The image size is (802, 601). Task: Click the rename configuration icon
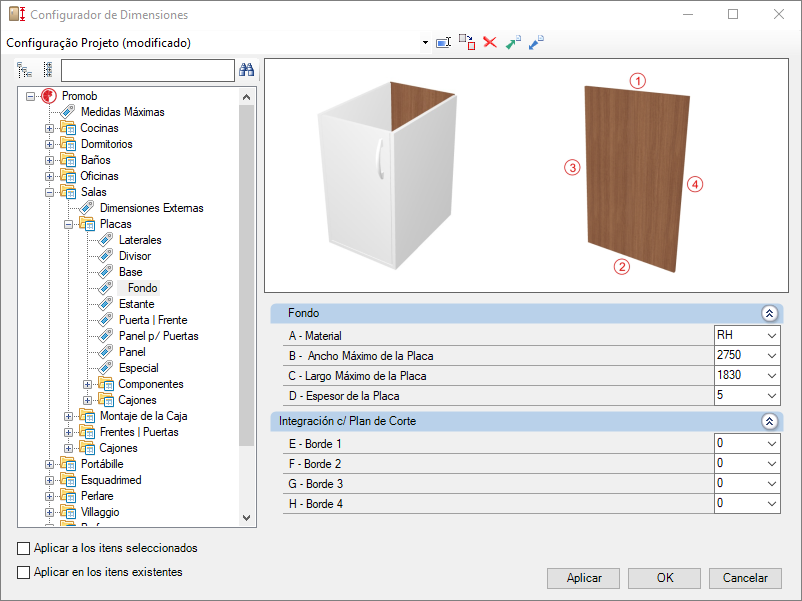pos(443,42)
